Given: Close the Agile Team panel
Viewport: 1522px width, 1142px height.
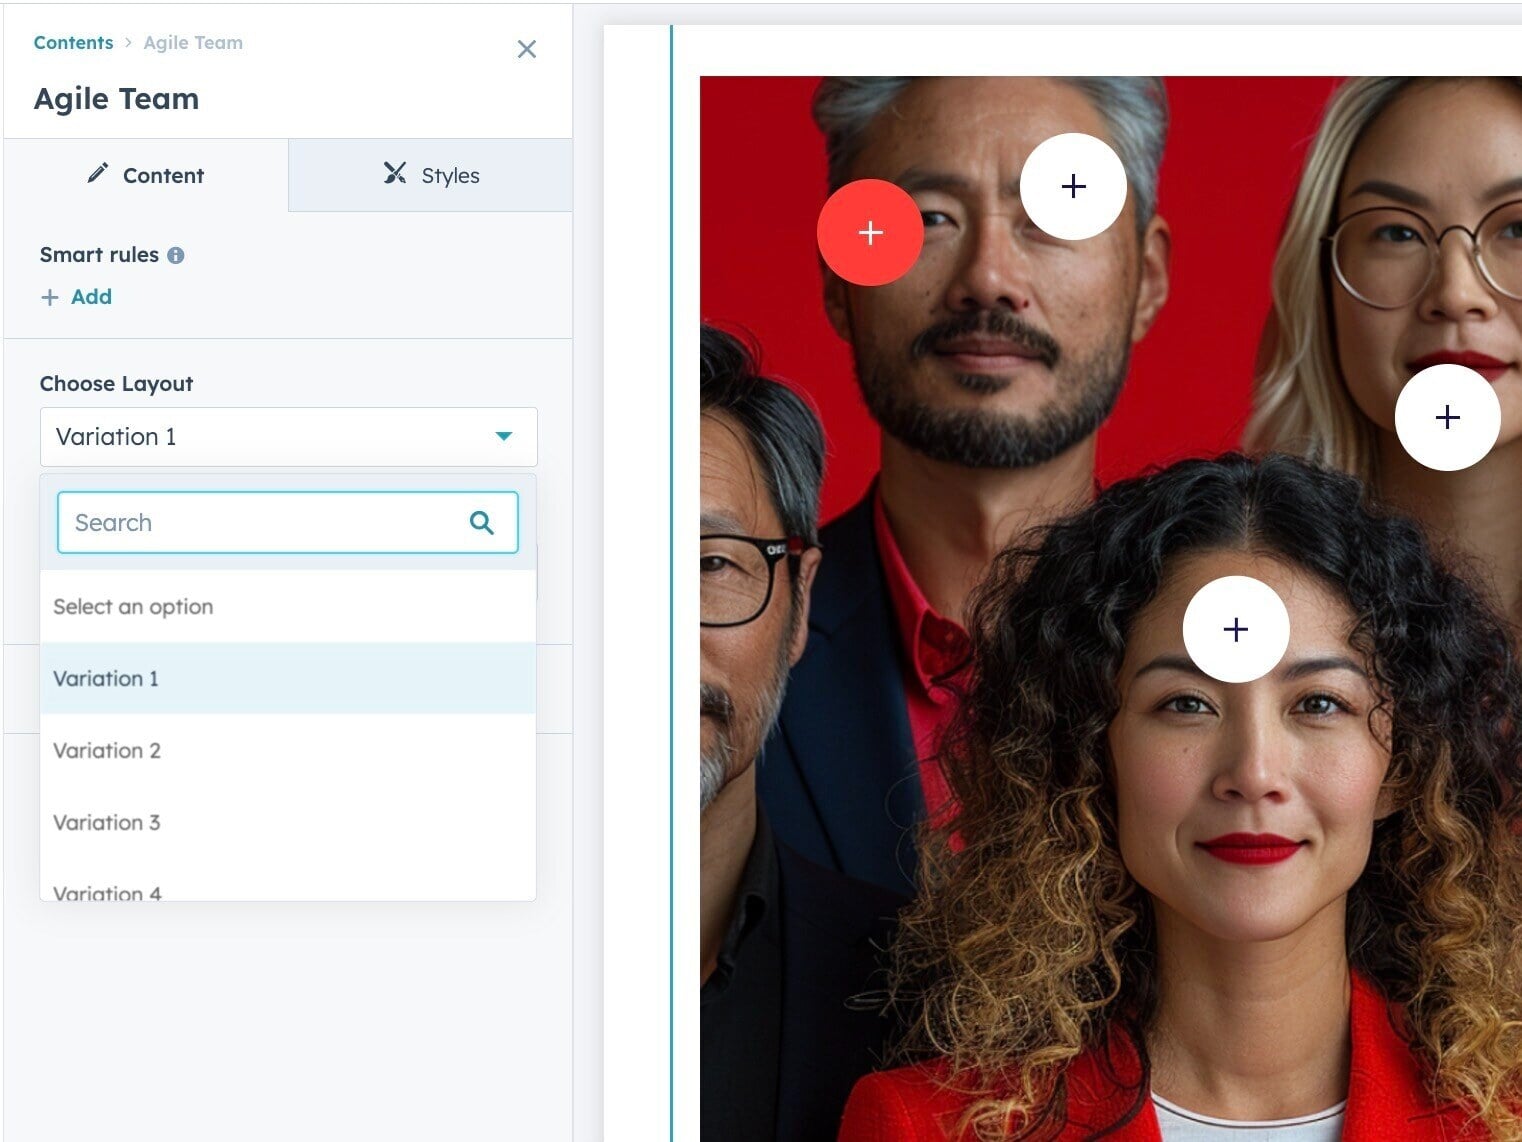Looking at the screenshot, I should click(x=527, y=49).
